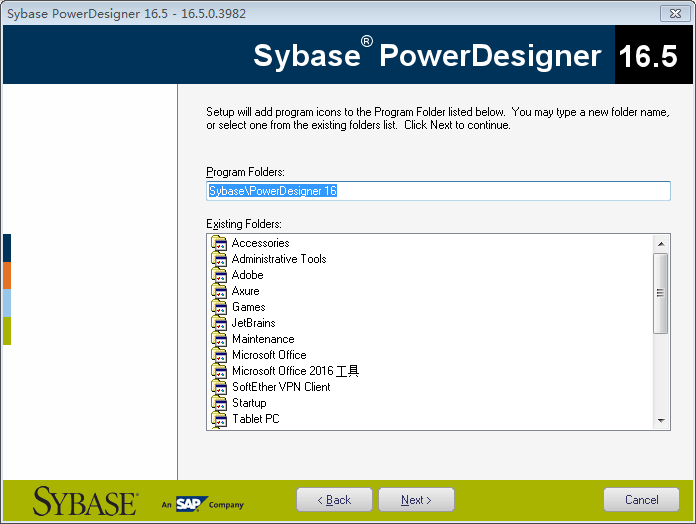
Task: Pick the JetBrains folder name
Action: pos(253,323)
